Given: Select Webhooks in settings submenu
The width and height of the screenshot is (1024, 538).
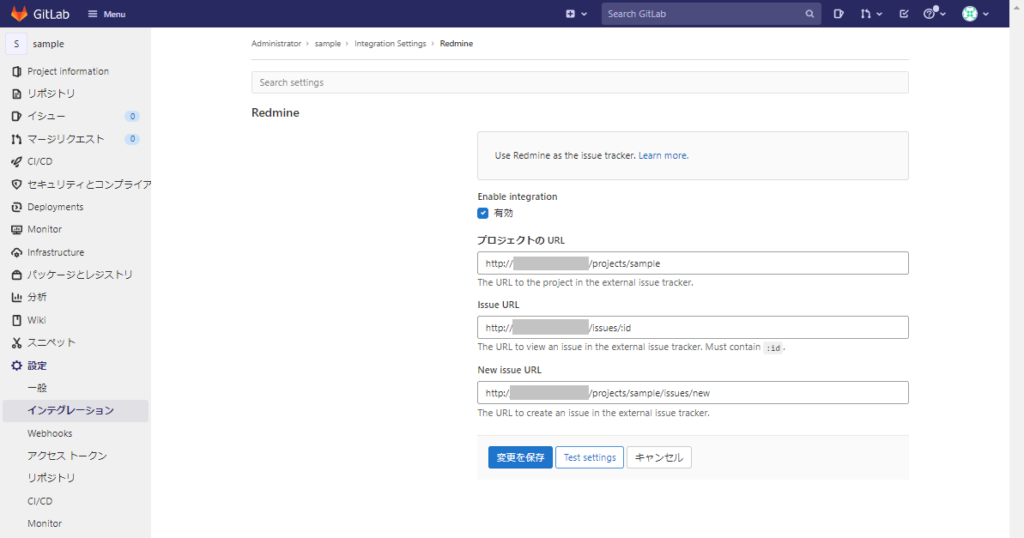Looking at the screenshot, I should 50,434.
